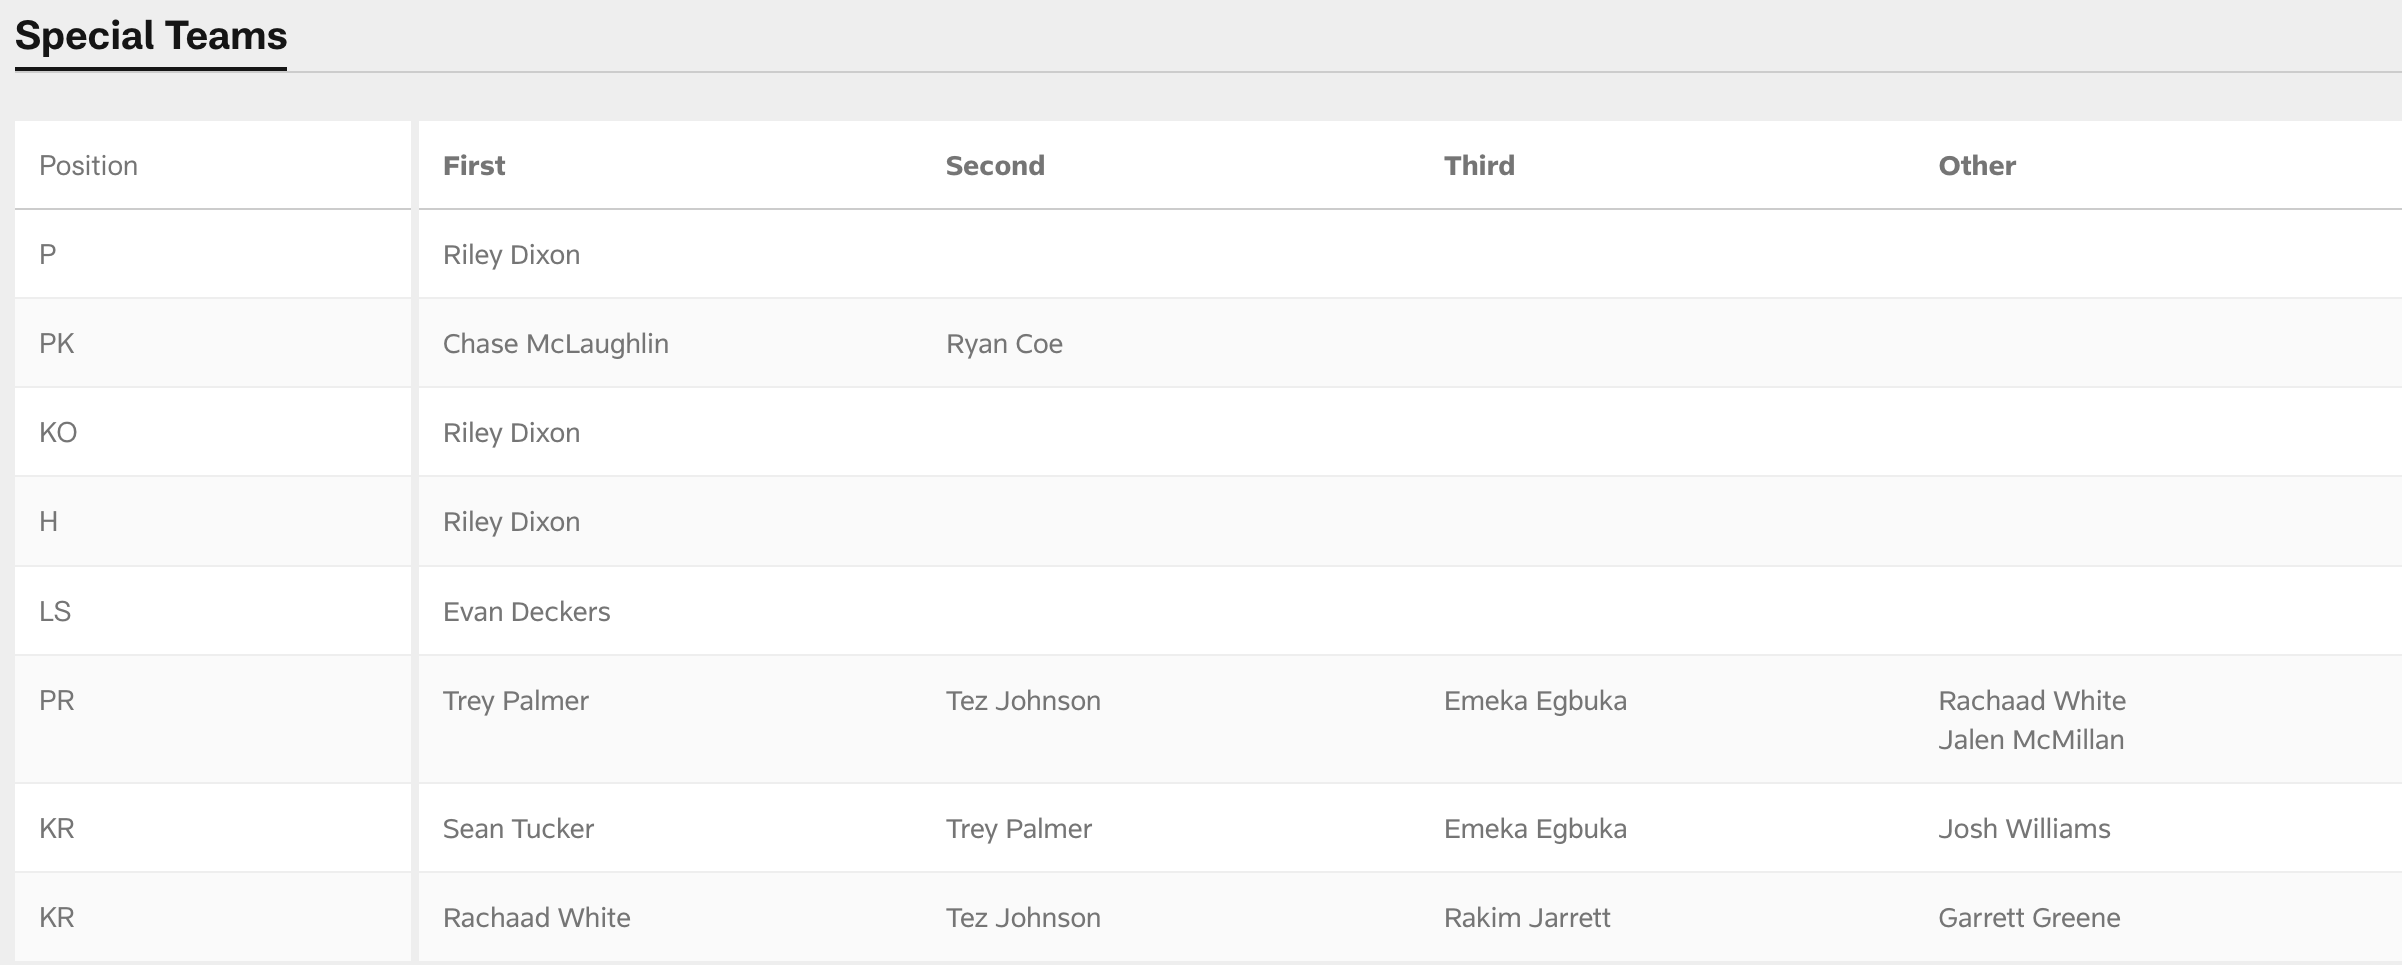Open Chase McLaughlin's player page
The height and width of the screenshot is (965, 2402).
tap(555, 344)
